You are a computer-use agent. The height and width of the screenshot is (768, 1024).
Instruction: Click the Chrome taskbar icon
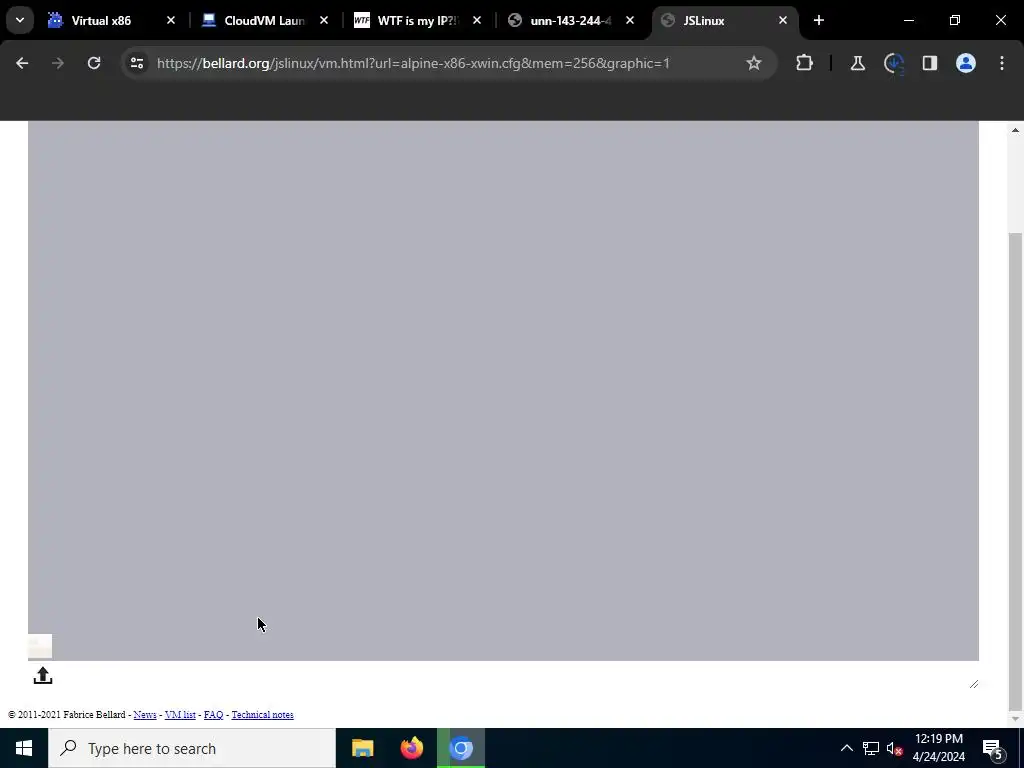coord(461,748)
